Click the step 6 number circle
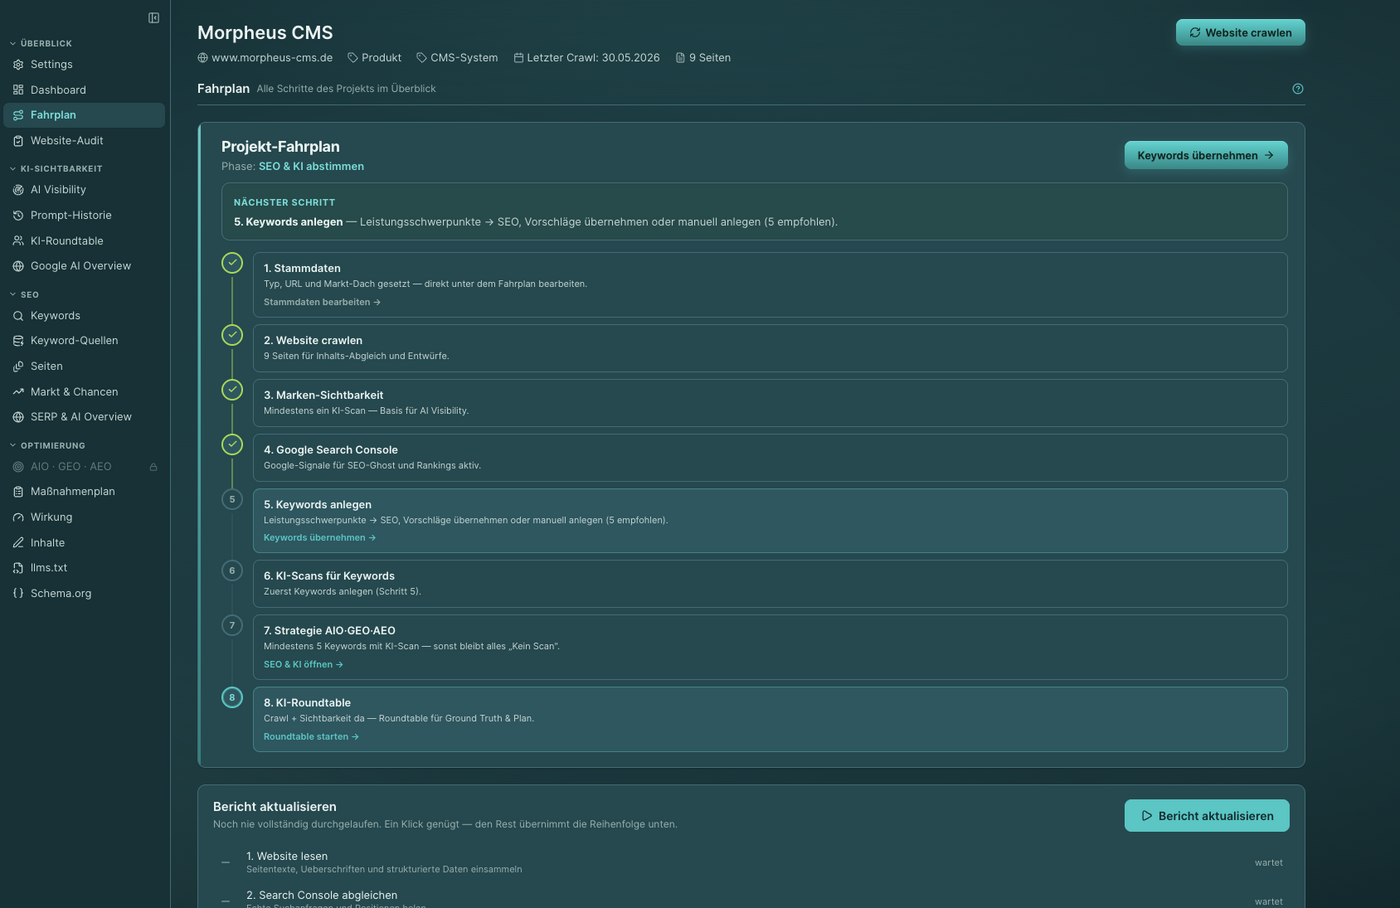Viewport: 1400px width, 908px height. 232,571
